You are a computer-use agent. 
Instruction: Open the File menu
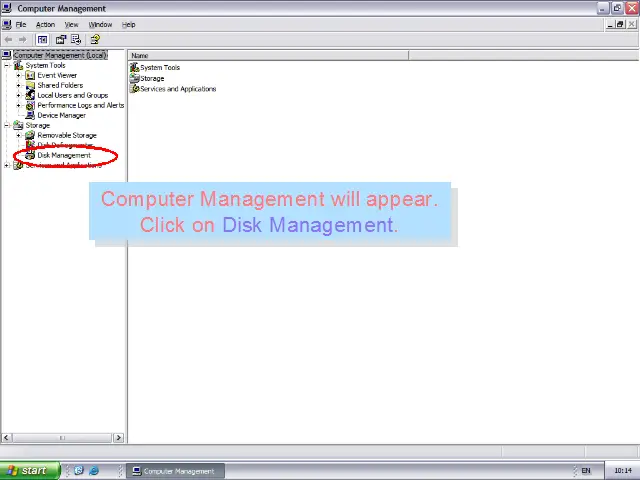tap(20, 24)
